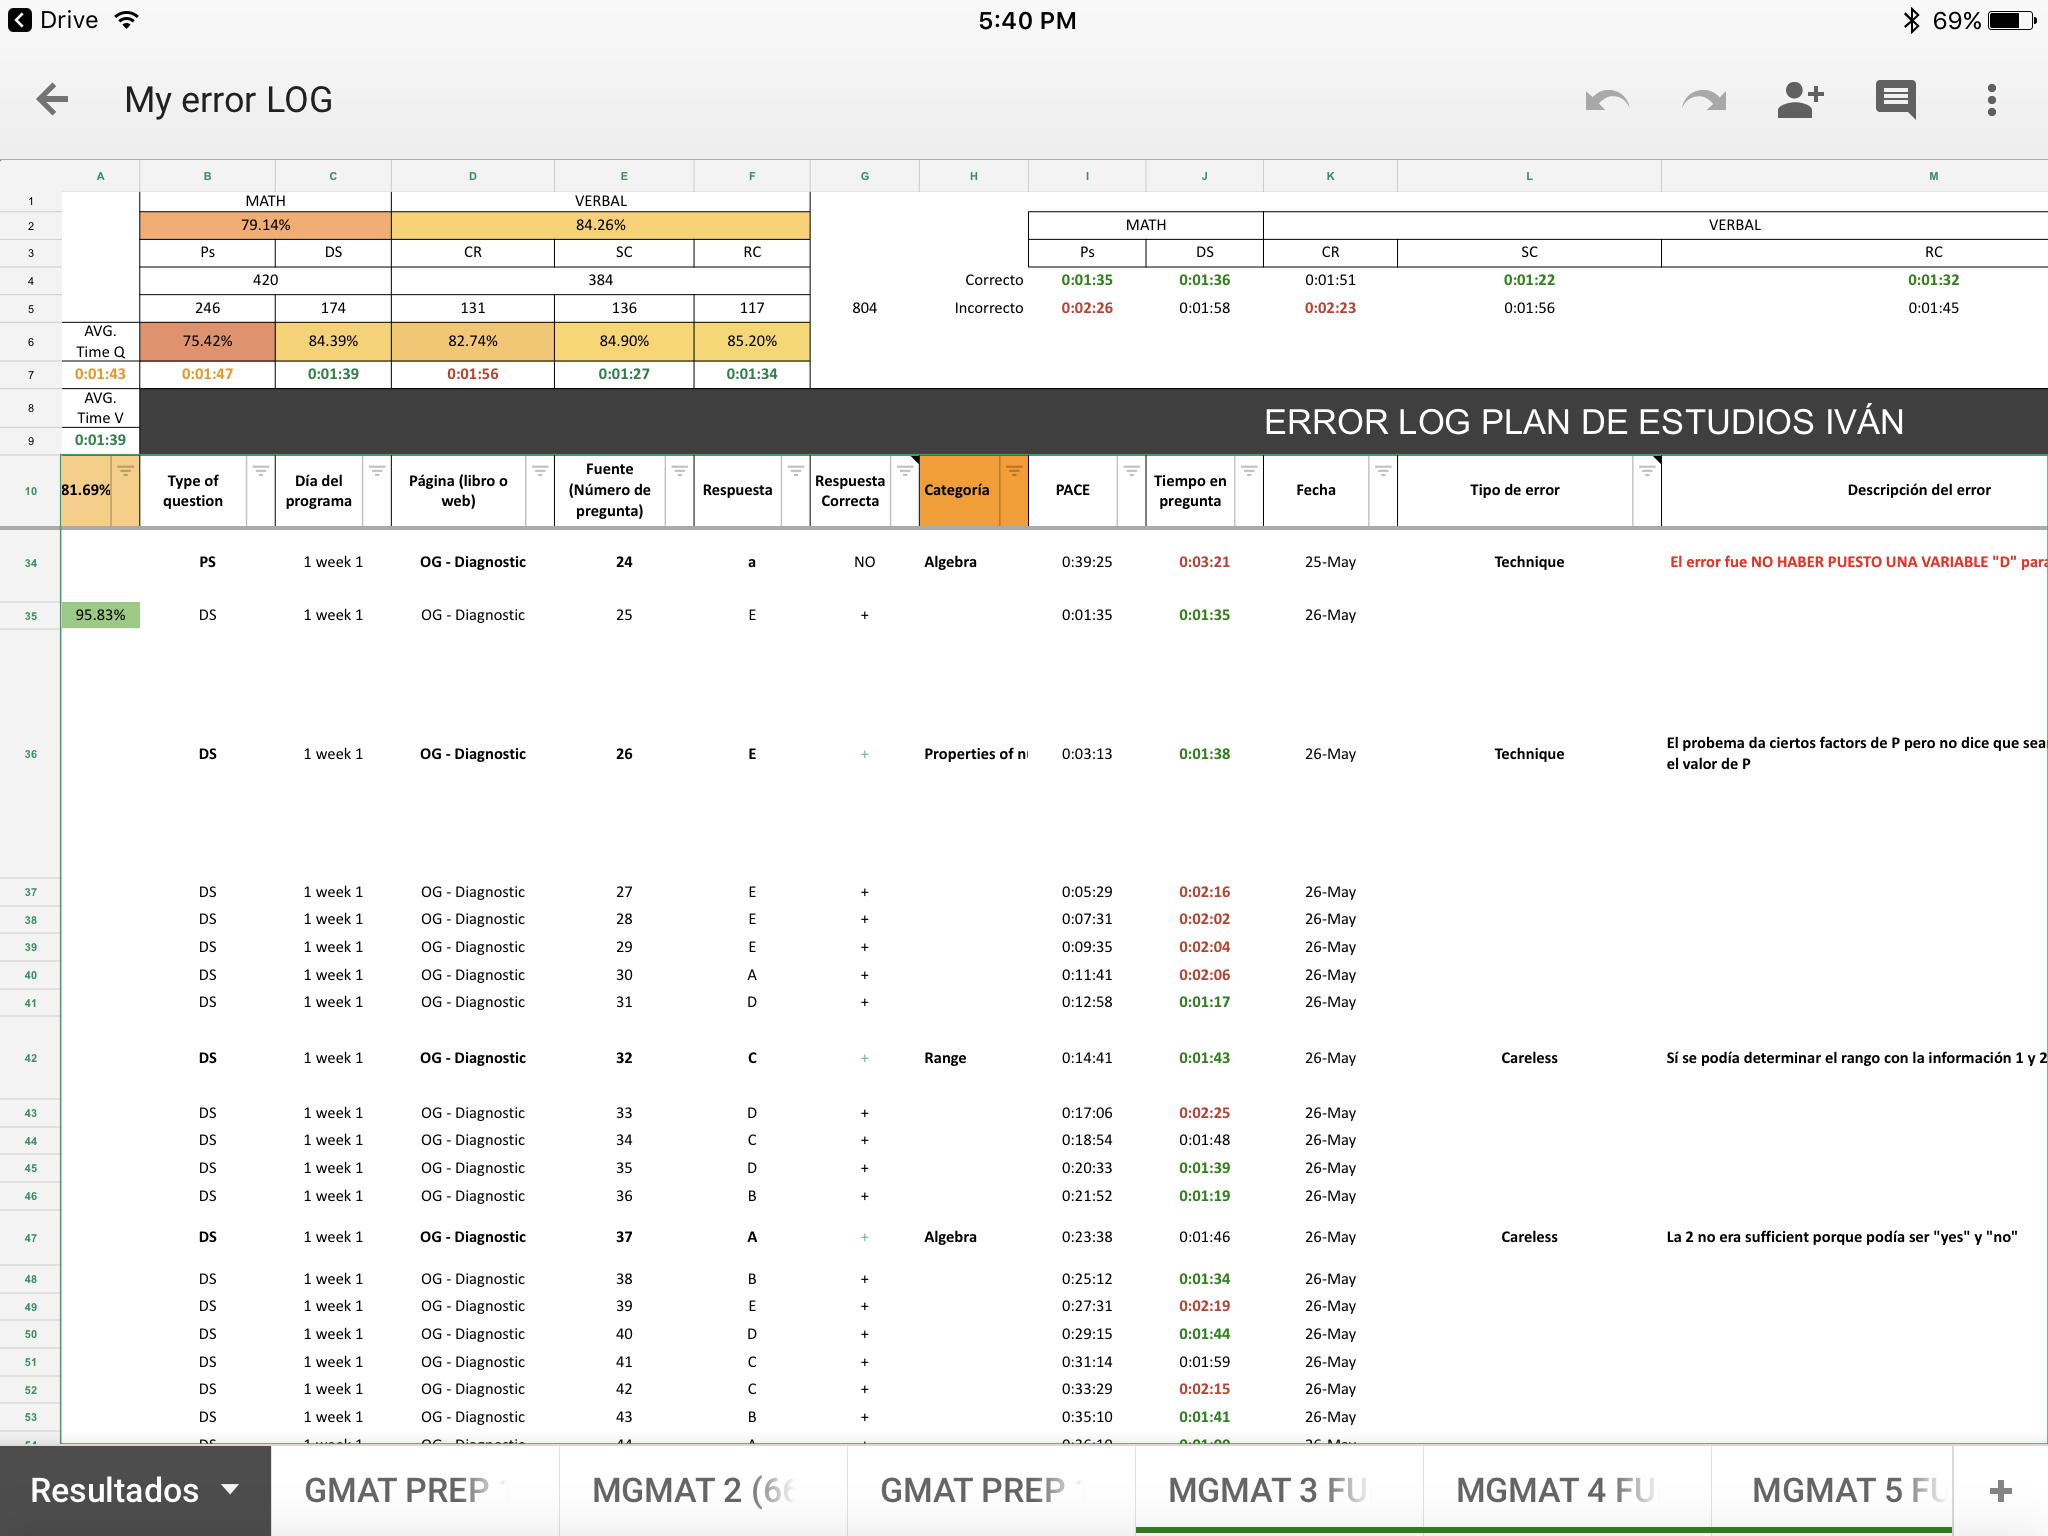This screenshot has height=1536, width=2048.
Task: Expand the Resultados sheet tab dropdown arrow
Action: (x=231, y=1489)
